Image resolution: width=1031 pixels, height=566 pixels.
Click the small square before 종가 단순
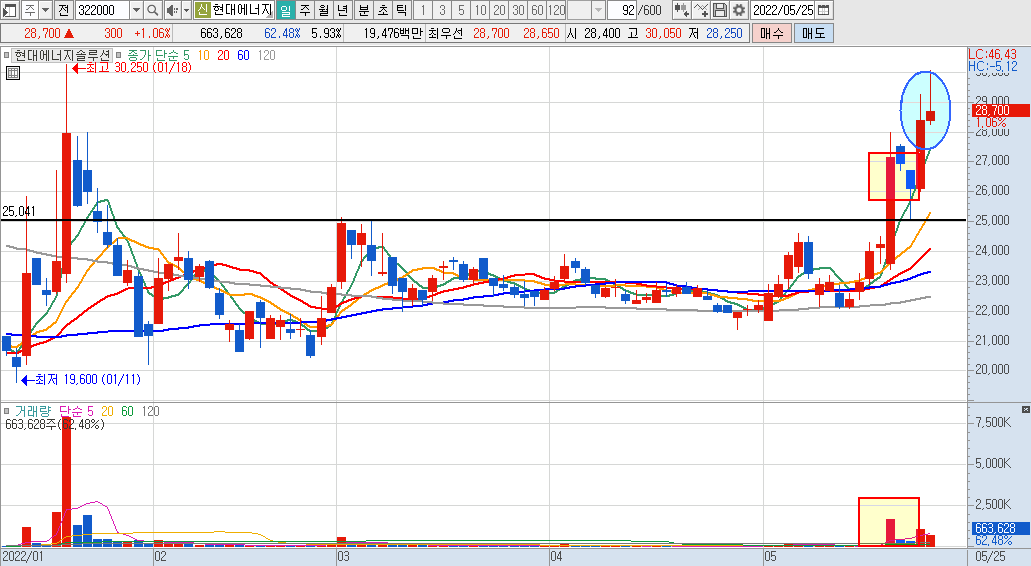[119, 56]
